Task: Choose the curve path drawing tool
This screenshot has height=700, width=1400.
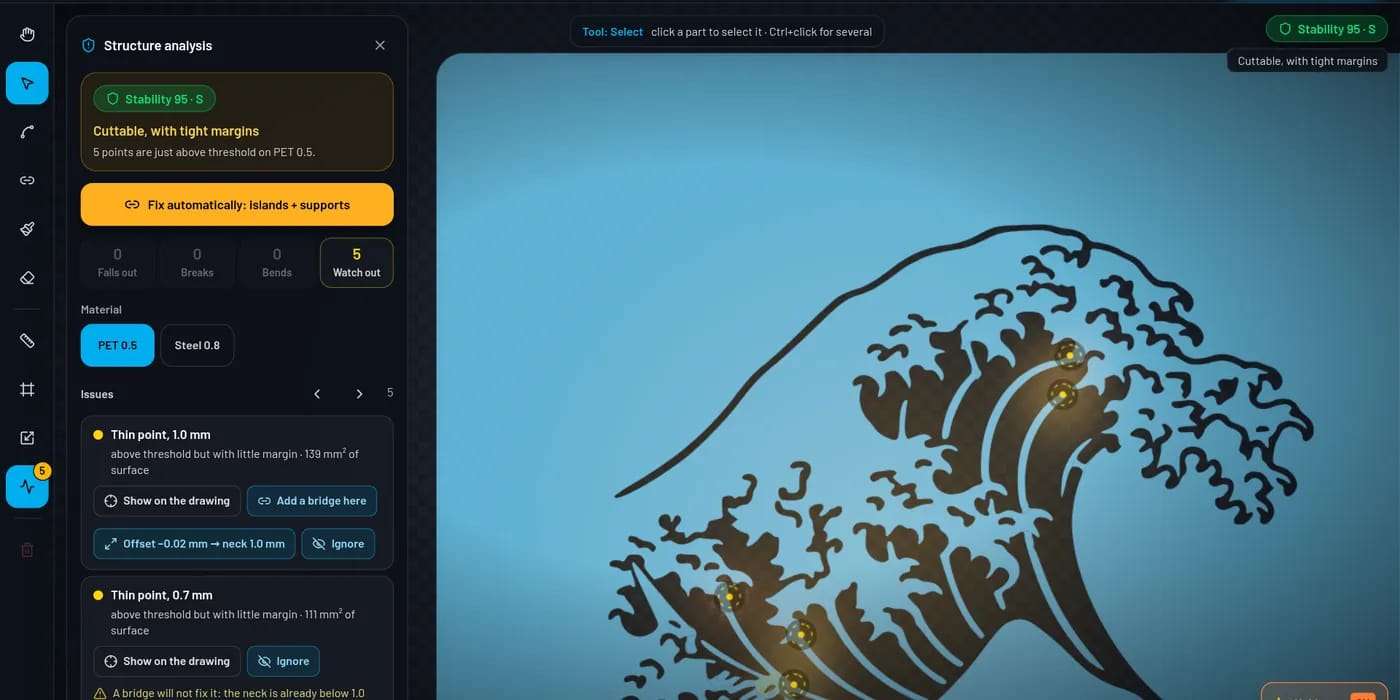Action: [27, 132]
